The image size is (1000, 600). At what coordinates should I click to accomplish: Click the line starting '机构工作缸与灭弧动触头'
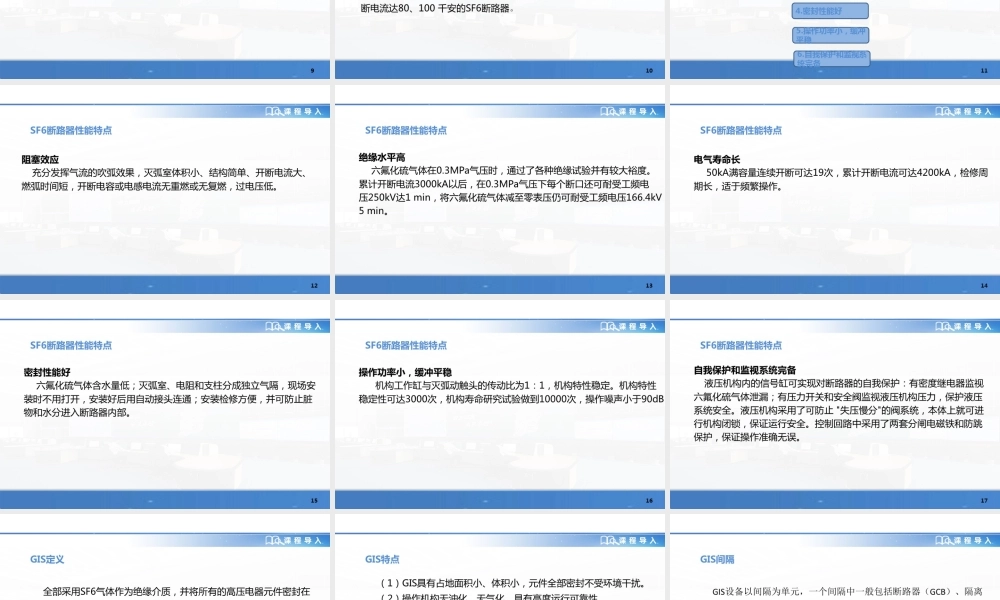[515, 385]
